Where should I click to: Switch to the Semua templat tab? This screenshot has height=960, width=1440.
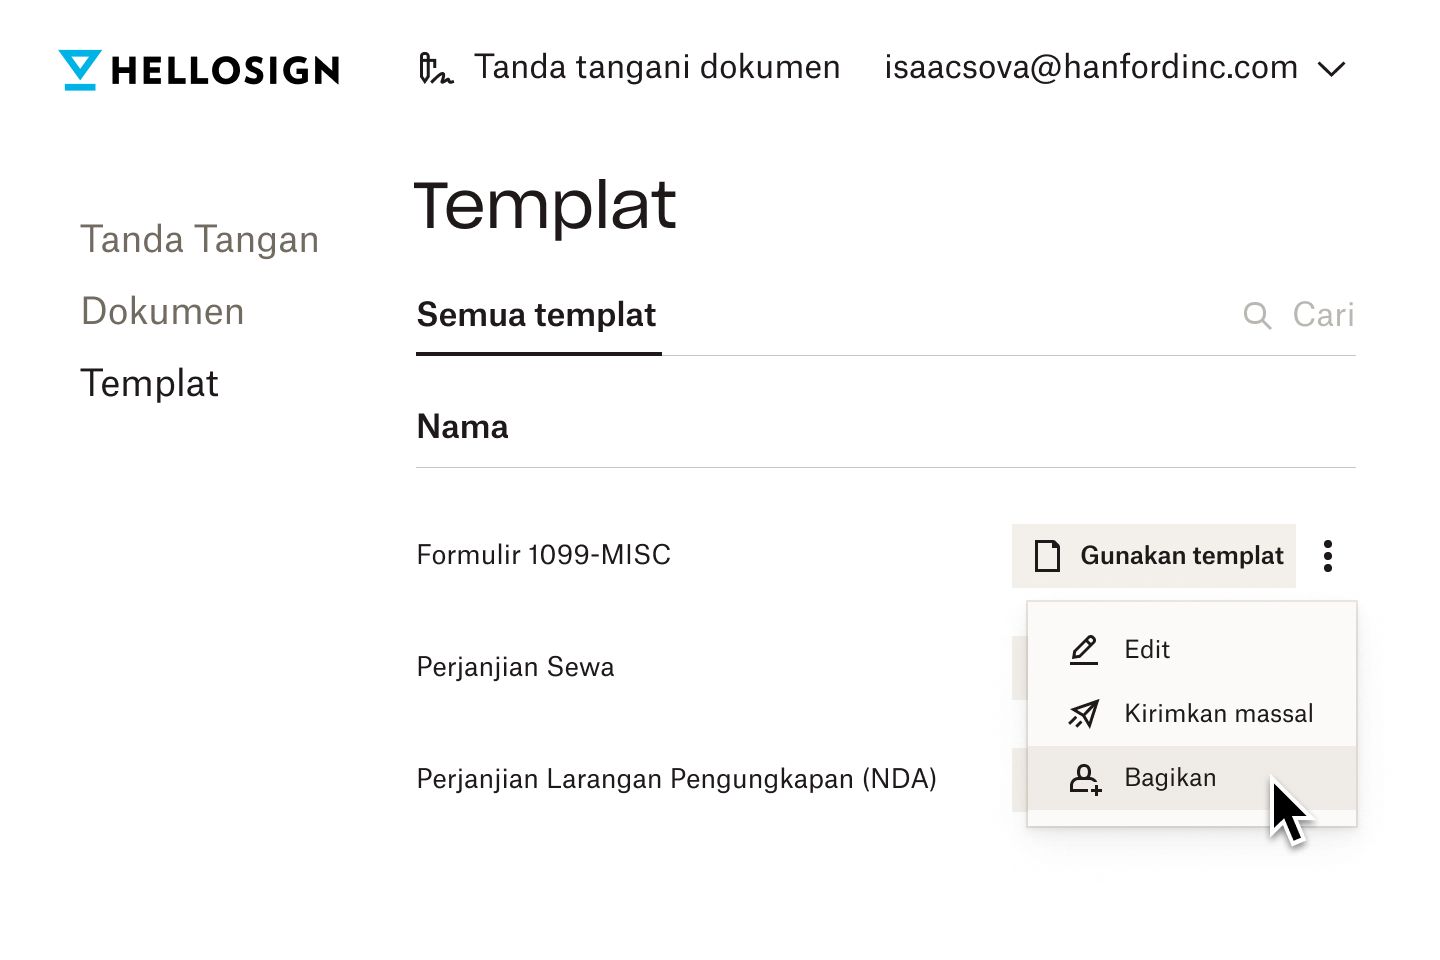[536, 315]
